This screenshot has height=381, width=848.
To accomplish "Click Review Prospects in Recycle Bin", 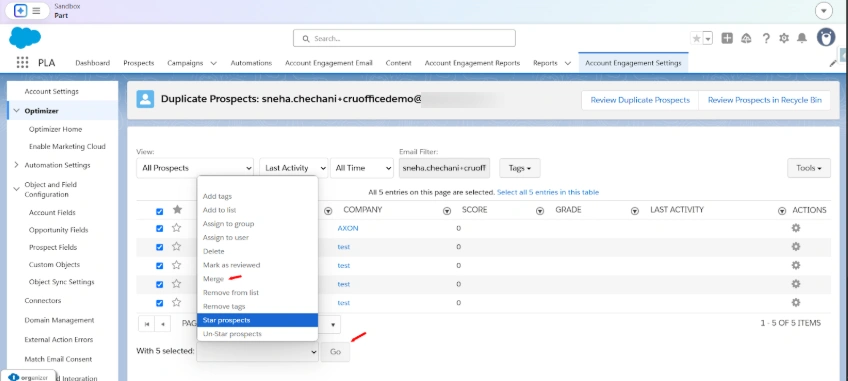I will pyautogui.click(x=765, y=100).
